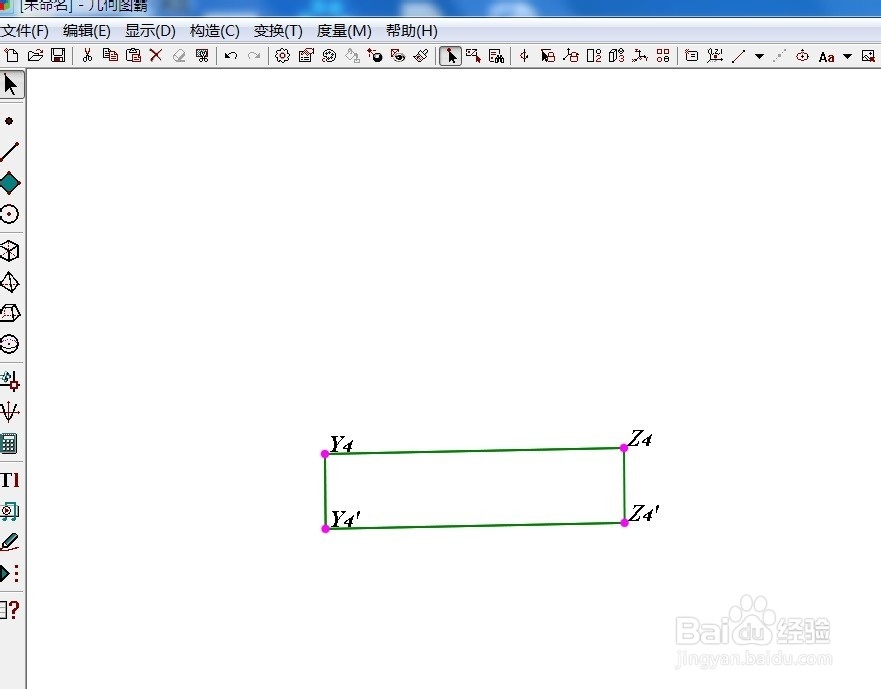Click the Copy icon in toolbar
The height and width of the screenshot is (689, 881).
click(110, 56)
